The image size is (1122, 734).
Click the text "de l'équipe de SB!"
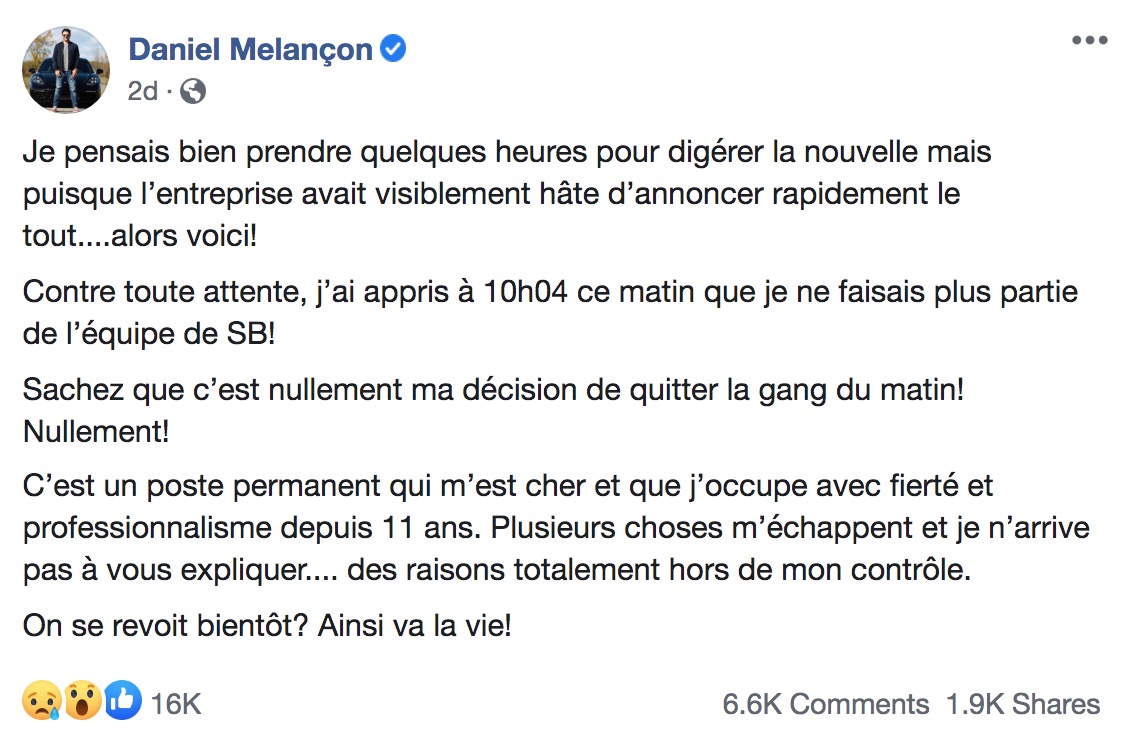[x=149, y=334]
